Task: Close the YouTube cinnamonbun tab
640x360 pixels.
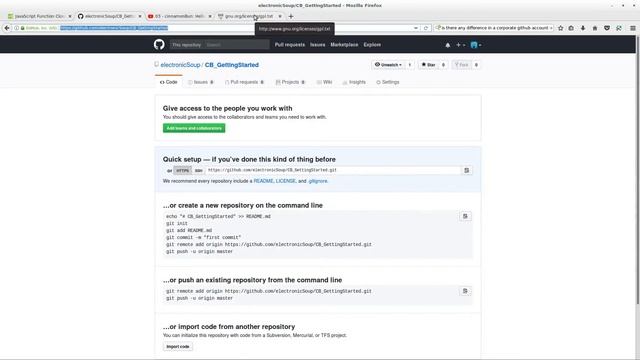Action: pyautogui.click(x=210, y=16)
